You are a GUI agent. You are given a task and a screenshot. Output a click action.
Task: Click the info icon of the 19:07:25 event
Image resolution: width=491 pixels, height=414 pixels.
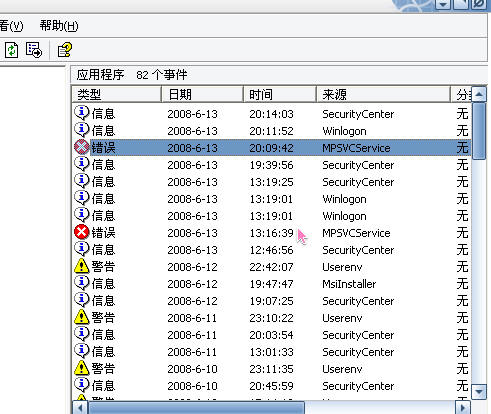pos(82,300)
